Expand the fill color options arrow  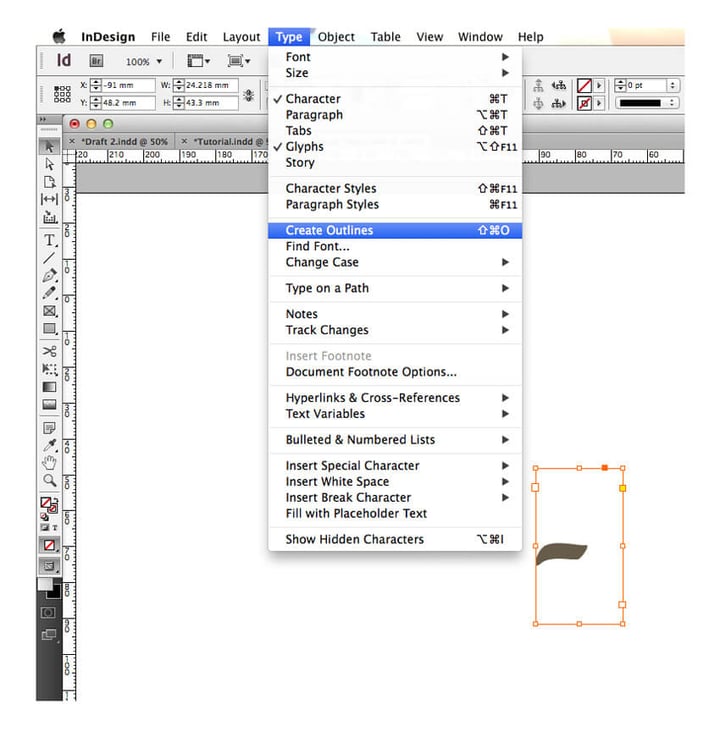[x=599, y=86]
